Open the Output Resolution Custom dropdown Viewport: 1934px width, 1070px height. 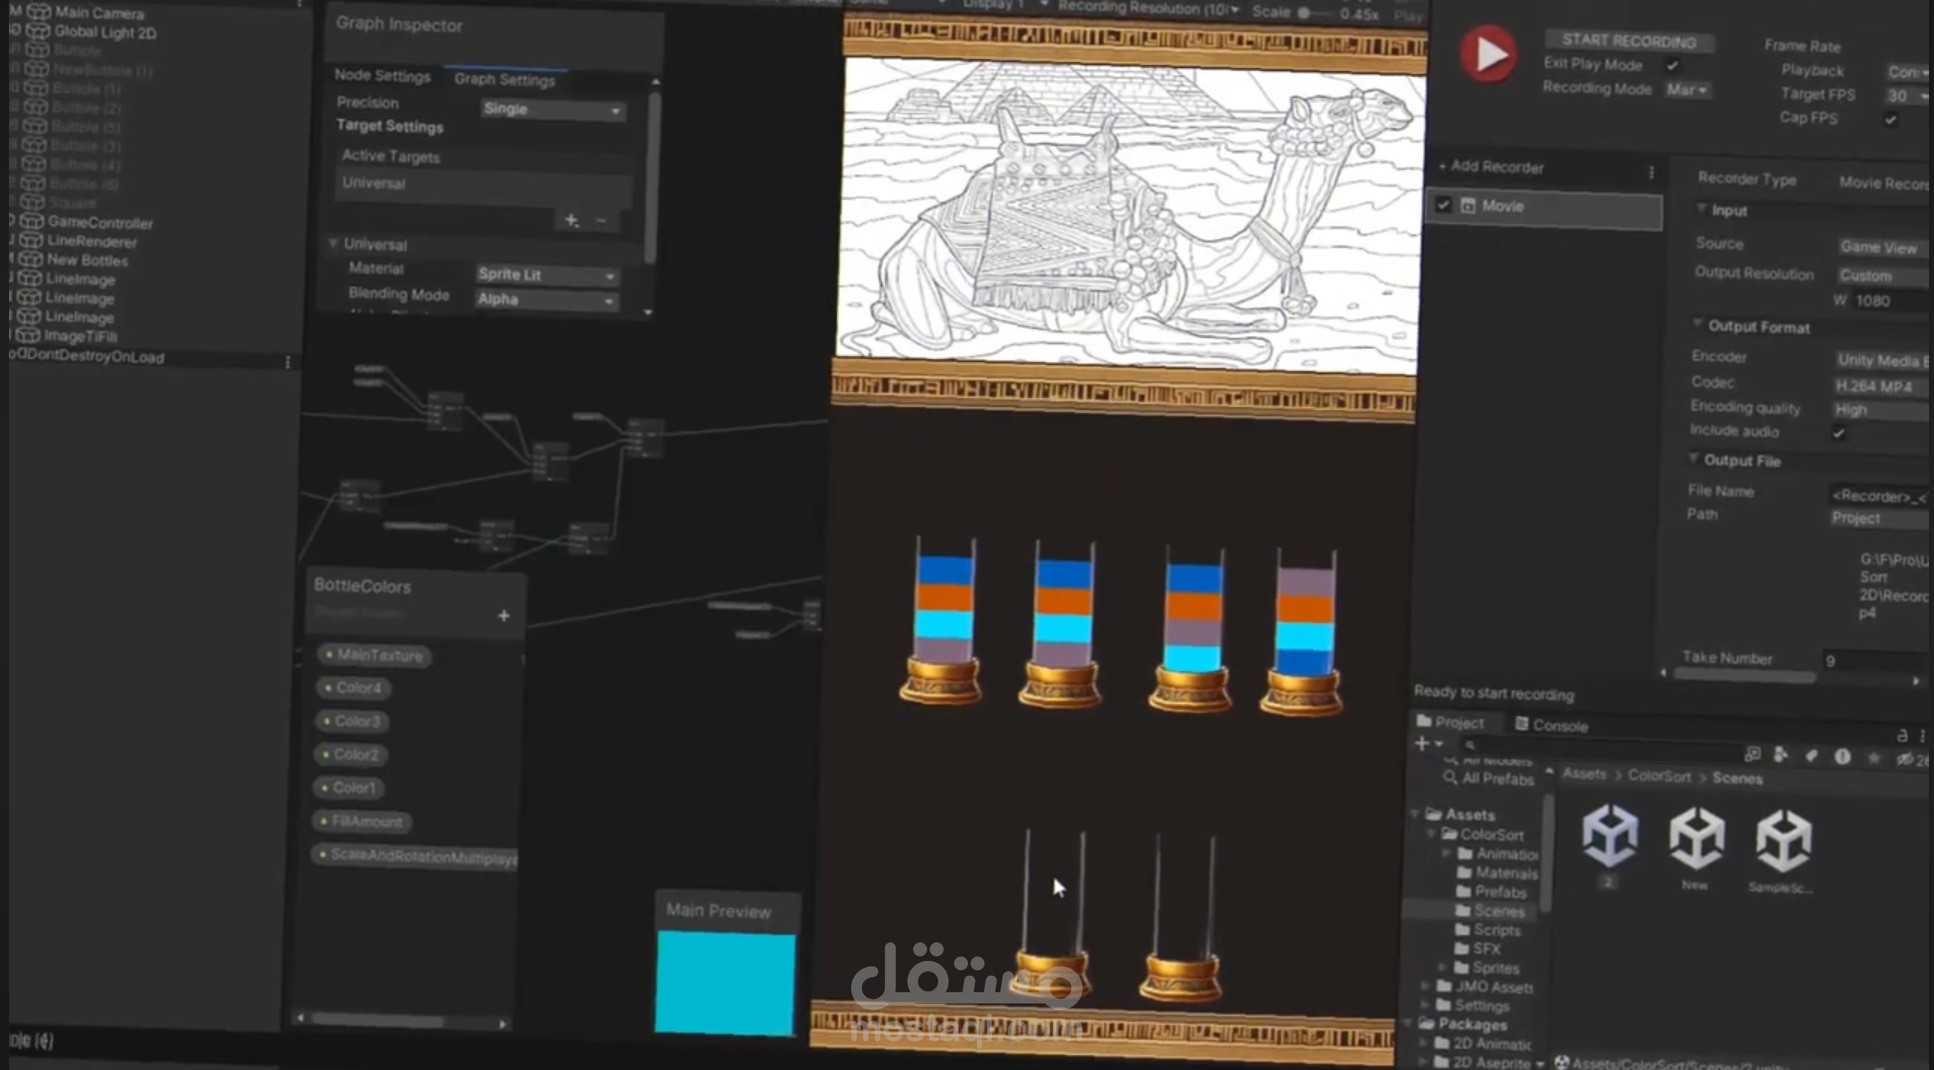[x=1884, y=275]
